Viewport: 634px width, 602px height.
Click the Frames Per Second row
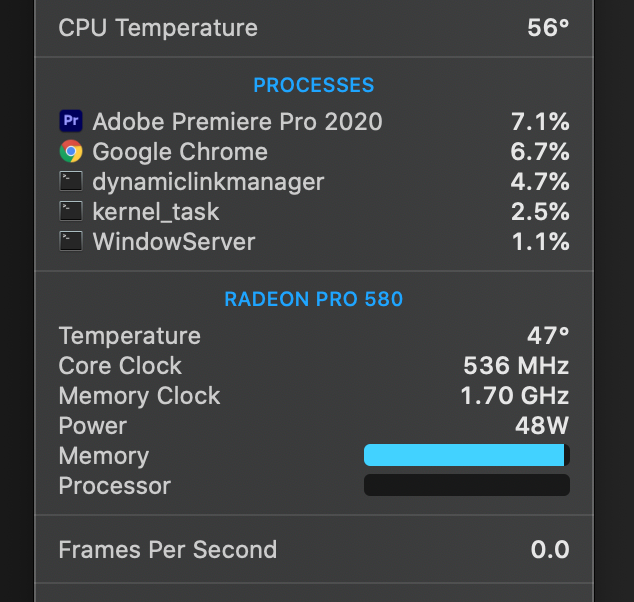(314, 549)
